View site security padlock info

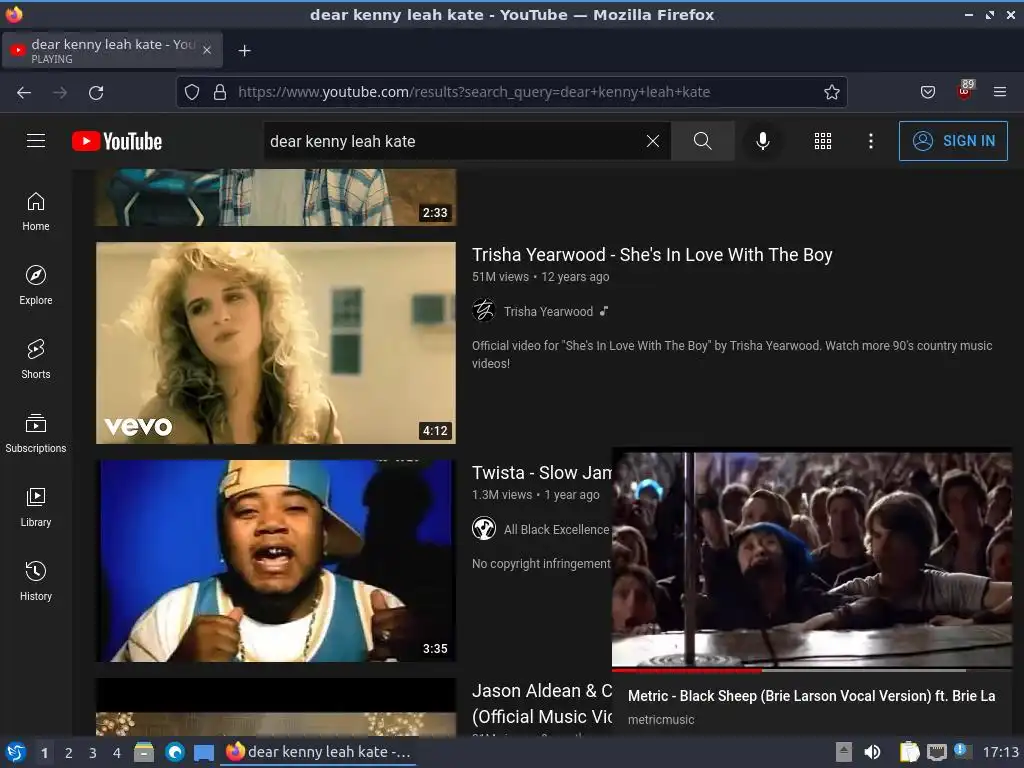[220, 92]
